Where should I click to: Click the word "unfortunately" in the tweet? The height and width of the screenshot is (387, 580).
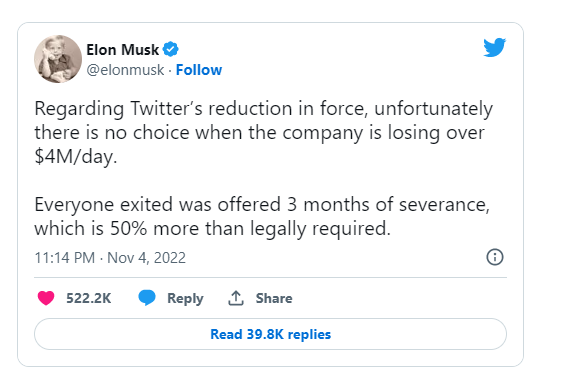pos(434,109)
